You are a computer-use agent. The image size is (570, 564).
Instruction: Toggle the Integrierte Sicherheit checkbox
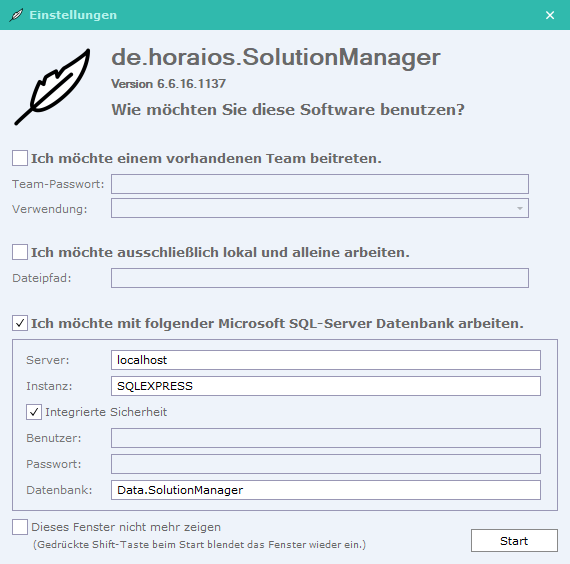tap(34, 412)
